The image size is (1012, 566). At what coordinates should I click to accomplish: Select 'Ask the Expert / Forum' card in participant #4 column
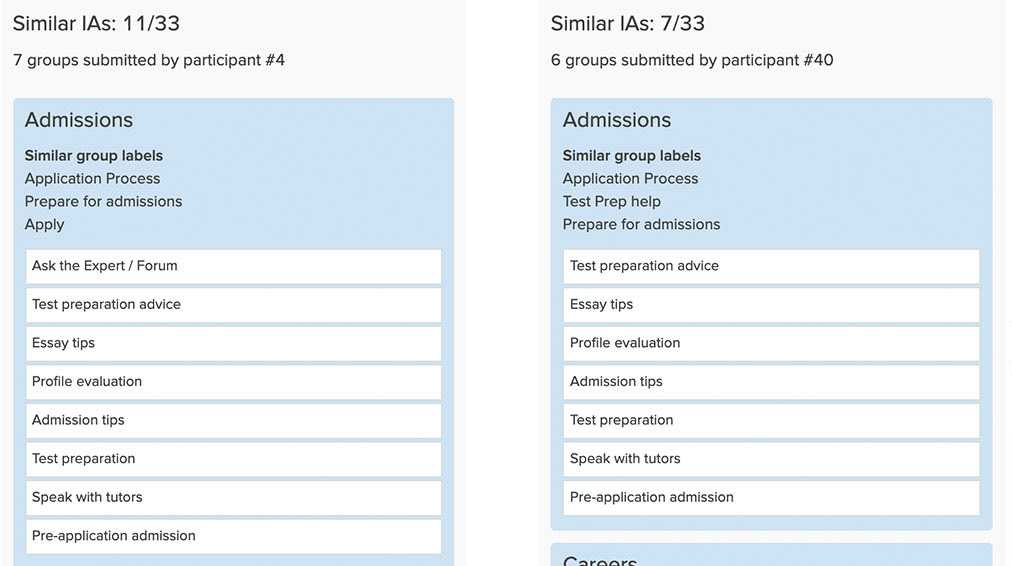click(x=234, y=267)
